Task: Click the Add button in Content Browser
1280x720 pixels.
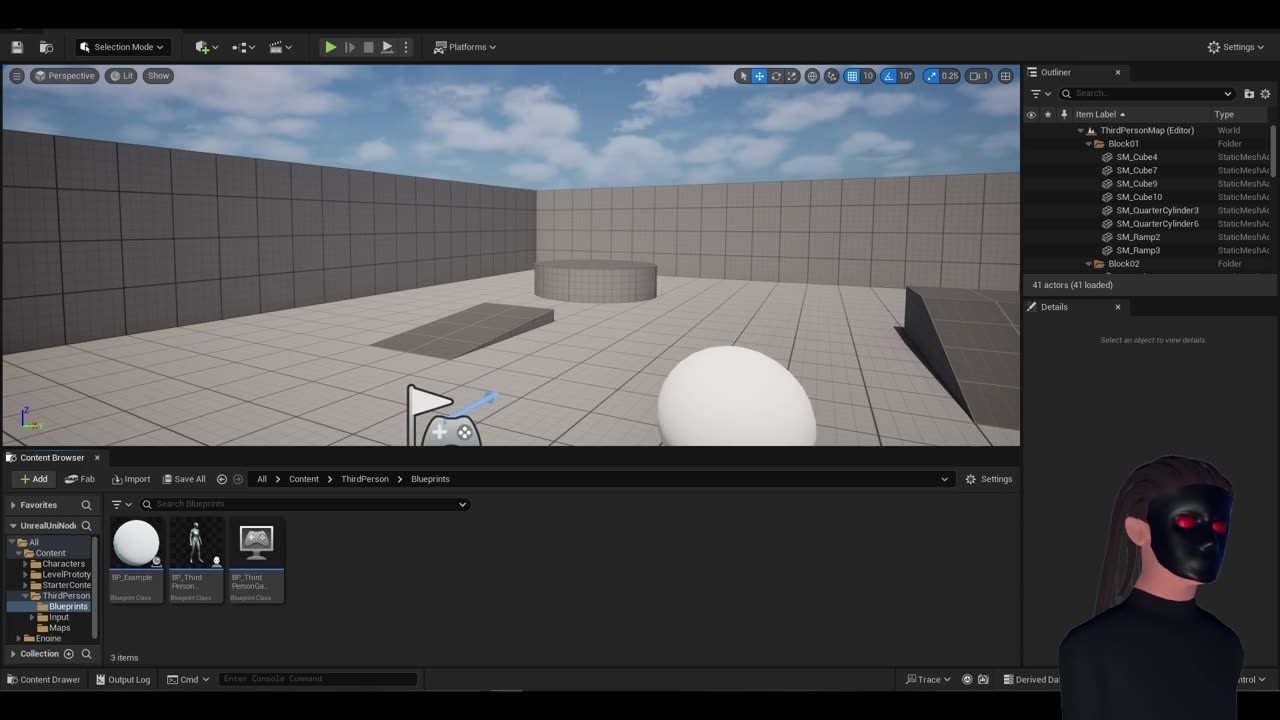Action: (34, 479)
